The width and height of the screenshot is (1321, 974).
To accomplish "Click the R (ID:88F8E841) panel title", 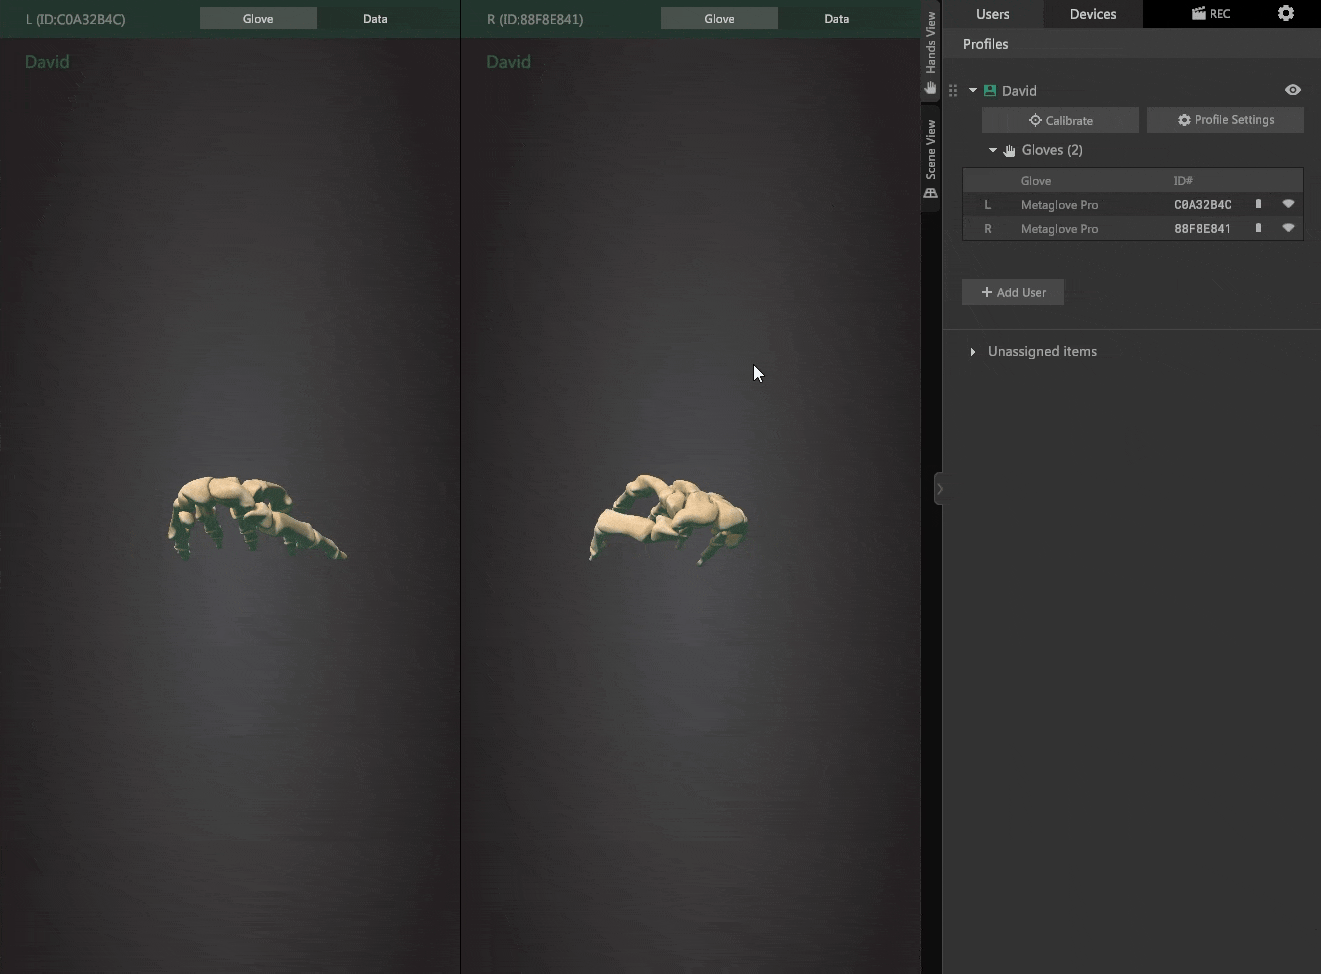I will pos(535,19).
